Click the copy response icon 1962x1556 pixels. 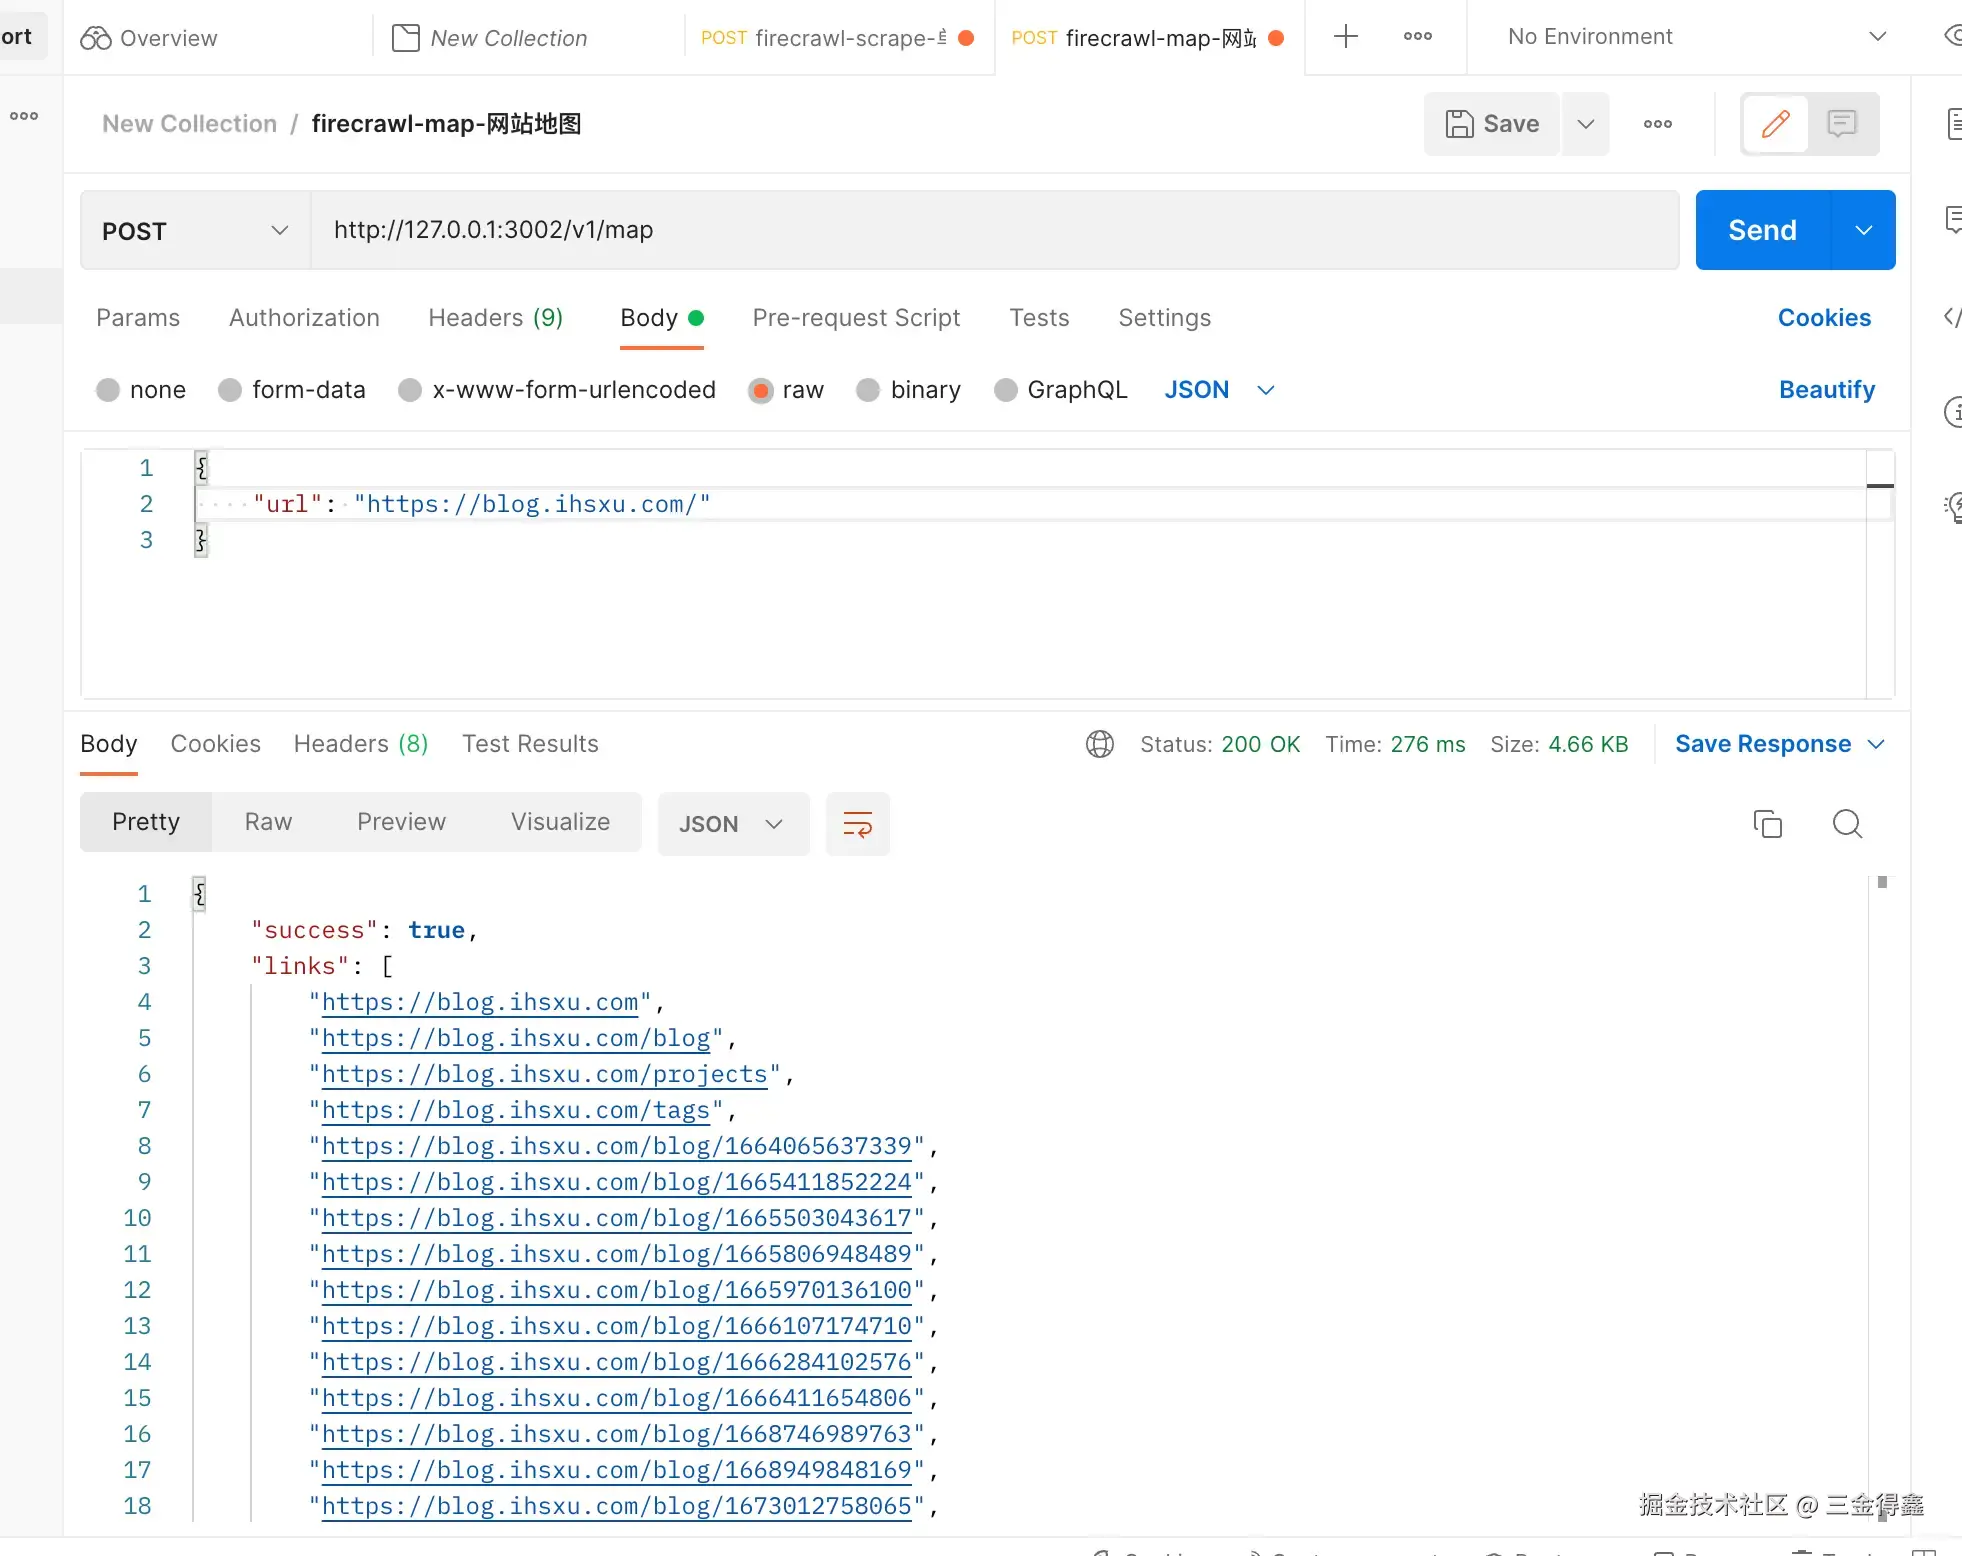pyautogui.click(x=1767, y=823)
